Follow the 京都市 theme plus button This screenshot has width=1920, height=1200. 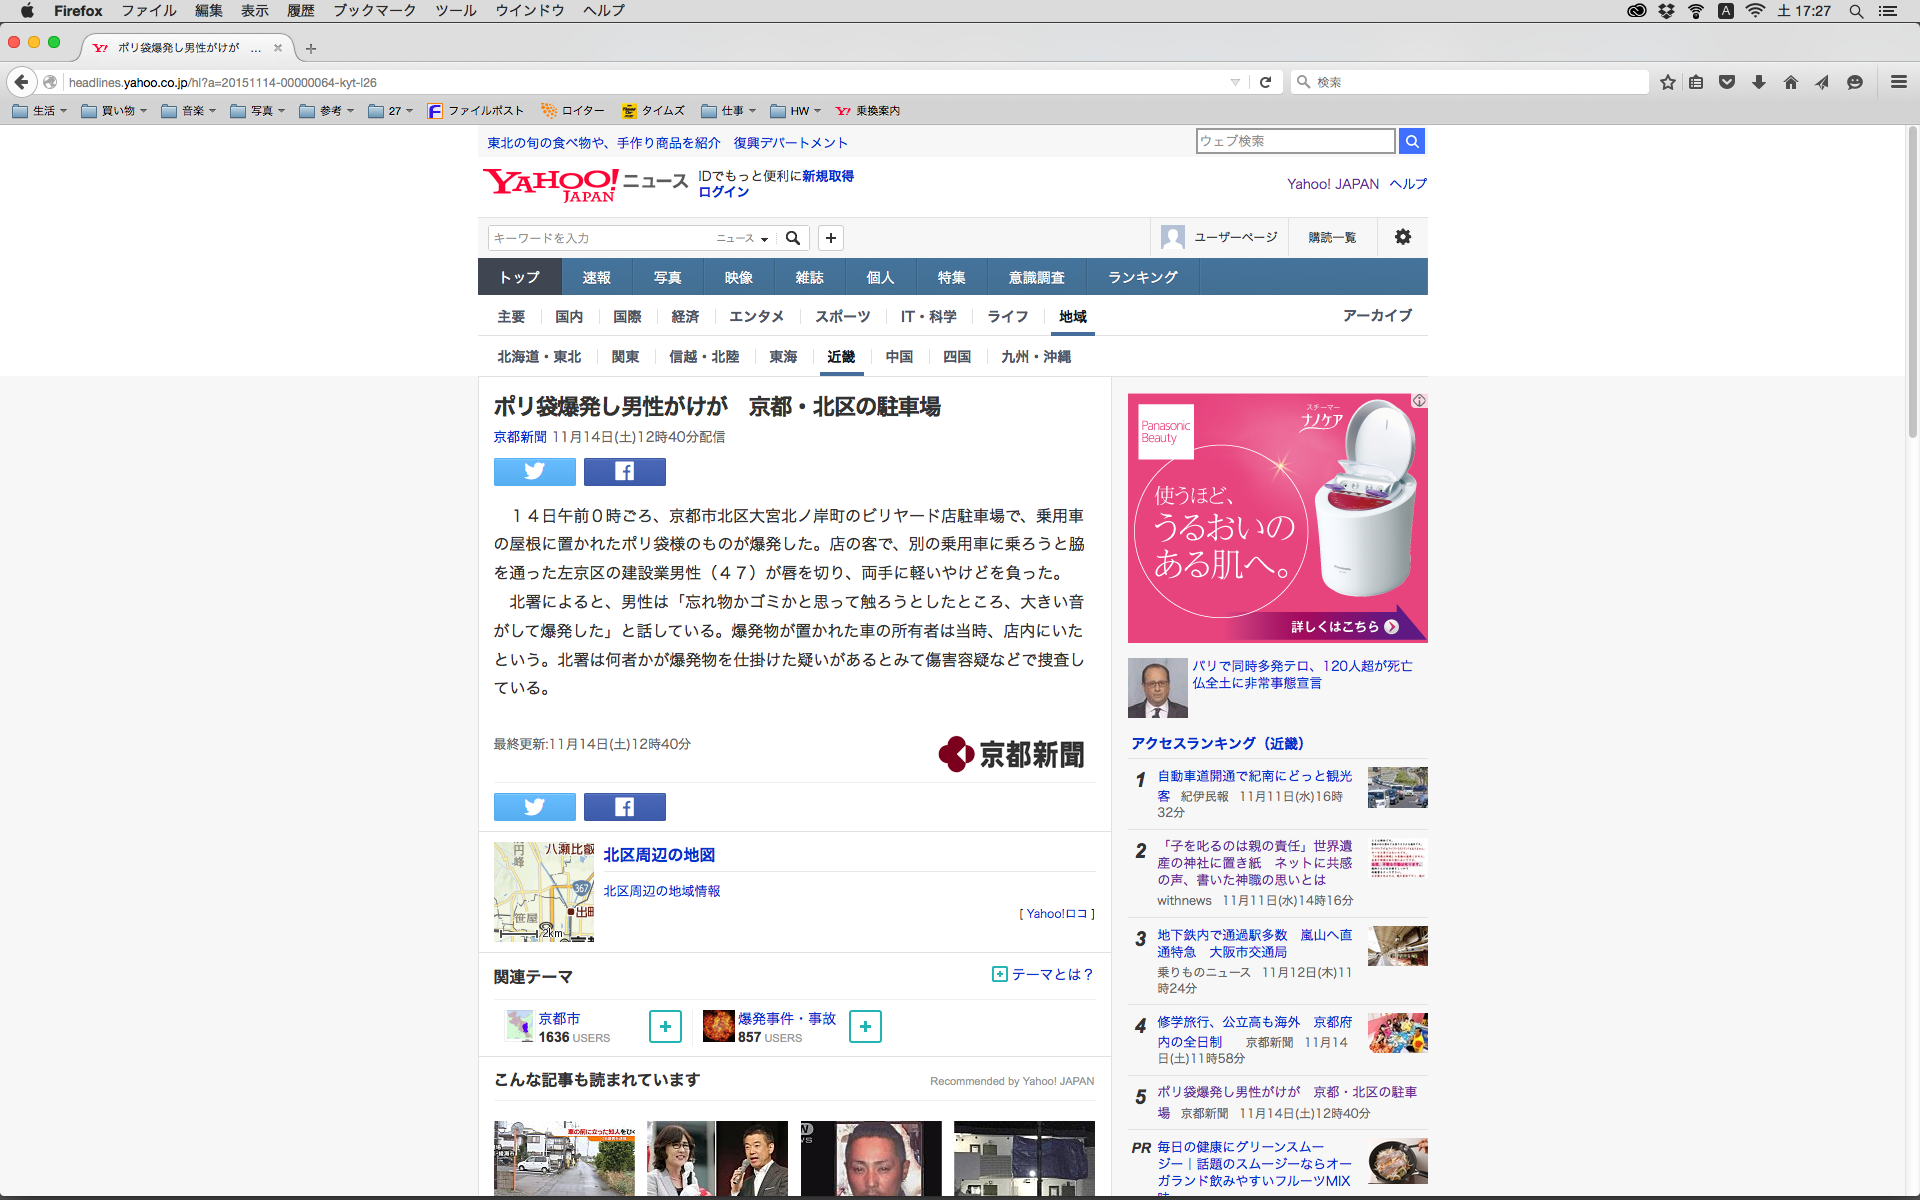[665, 1026]
